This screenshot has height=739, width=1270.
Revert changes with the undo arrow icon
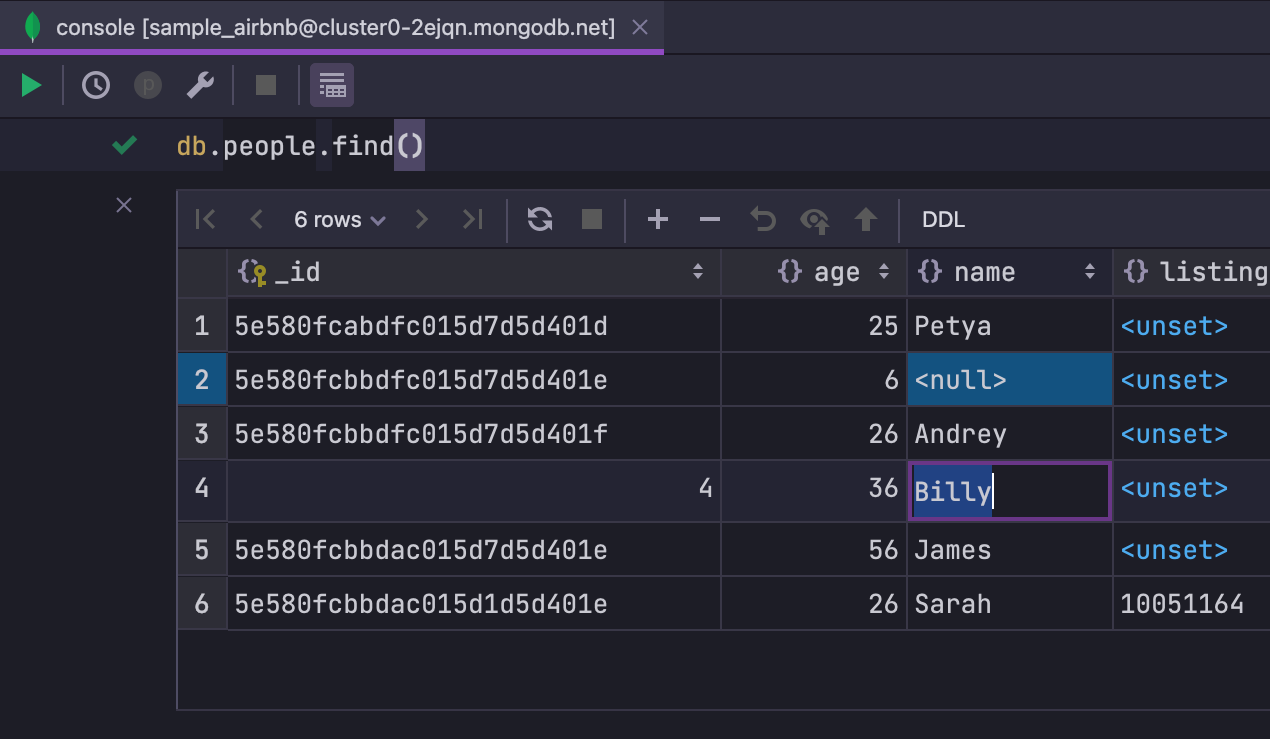tap(763, 220)
